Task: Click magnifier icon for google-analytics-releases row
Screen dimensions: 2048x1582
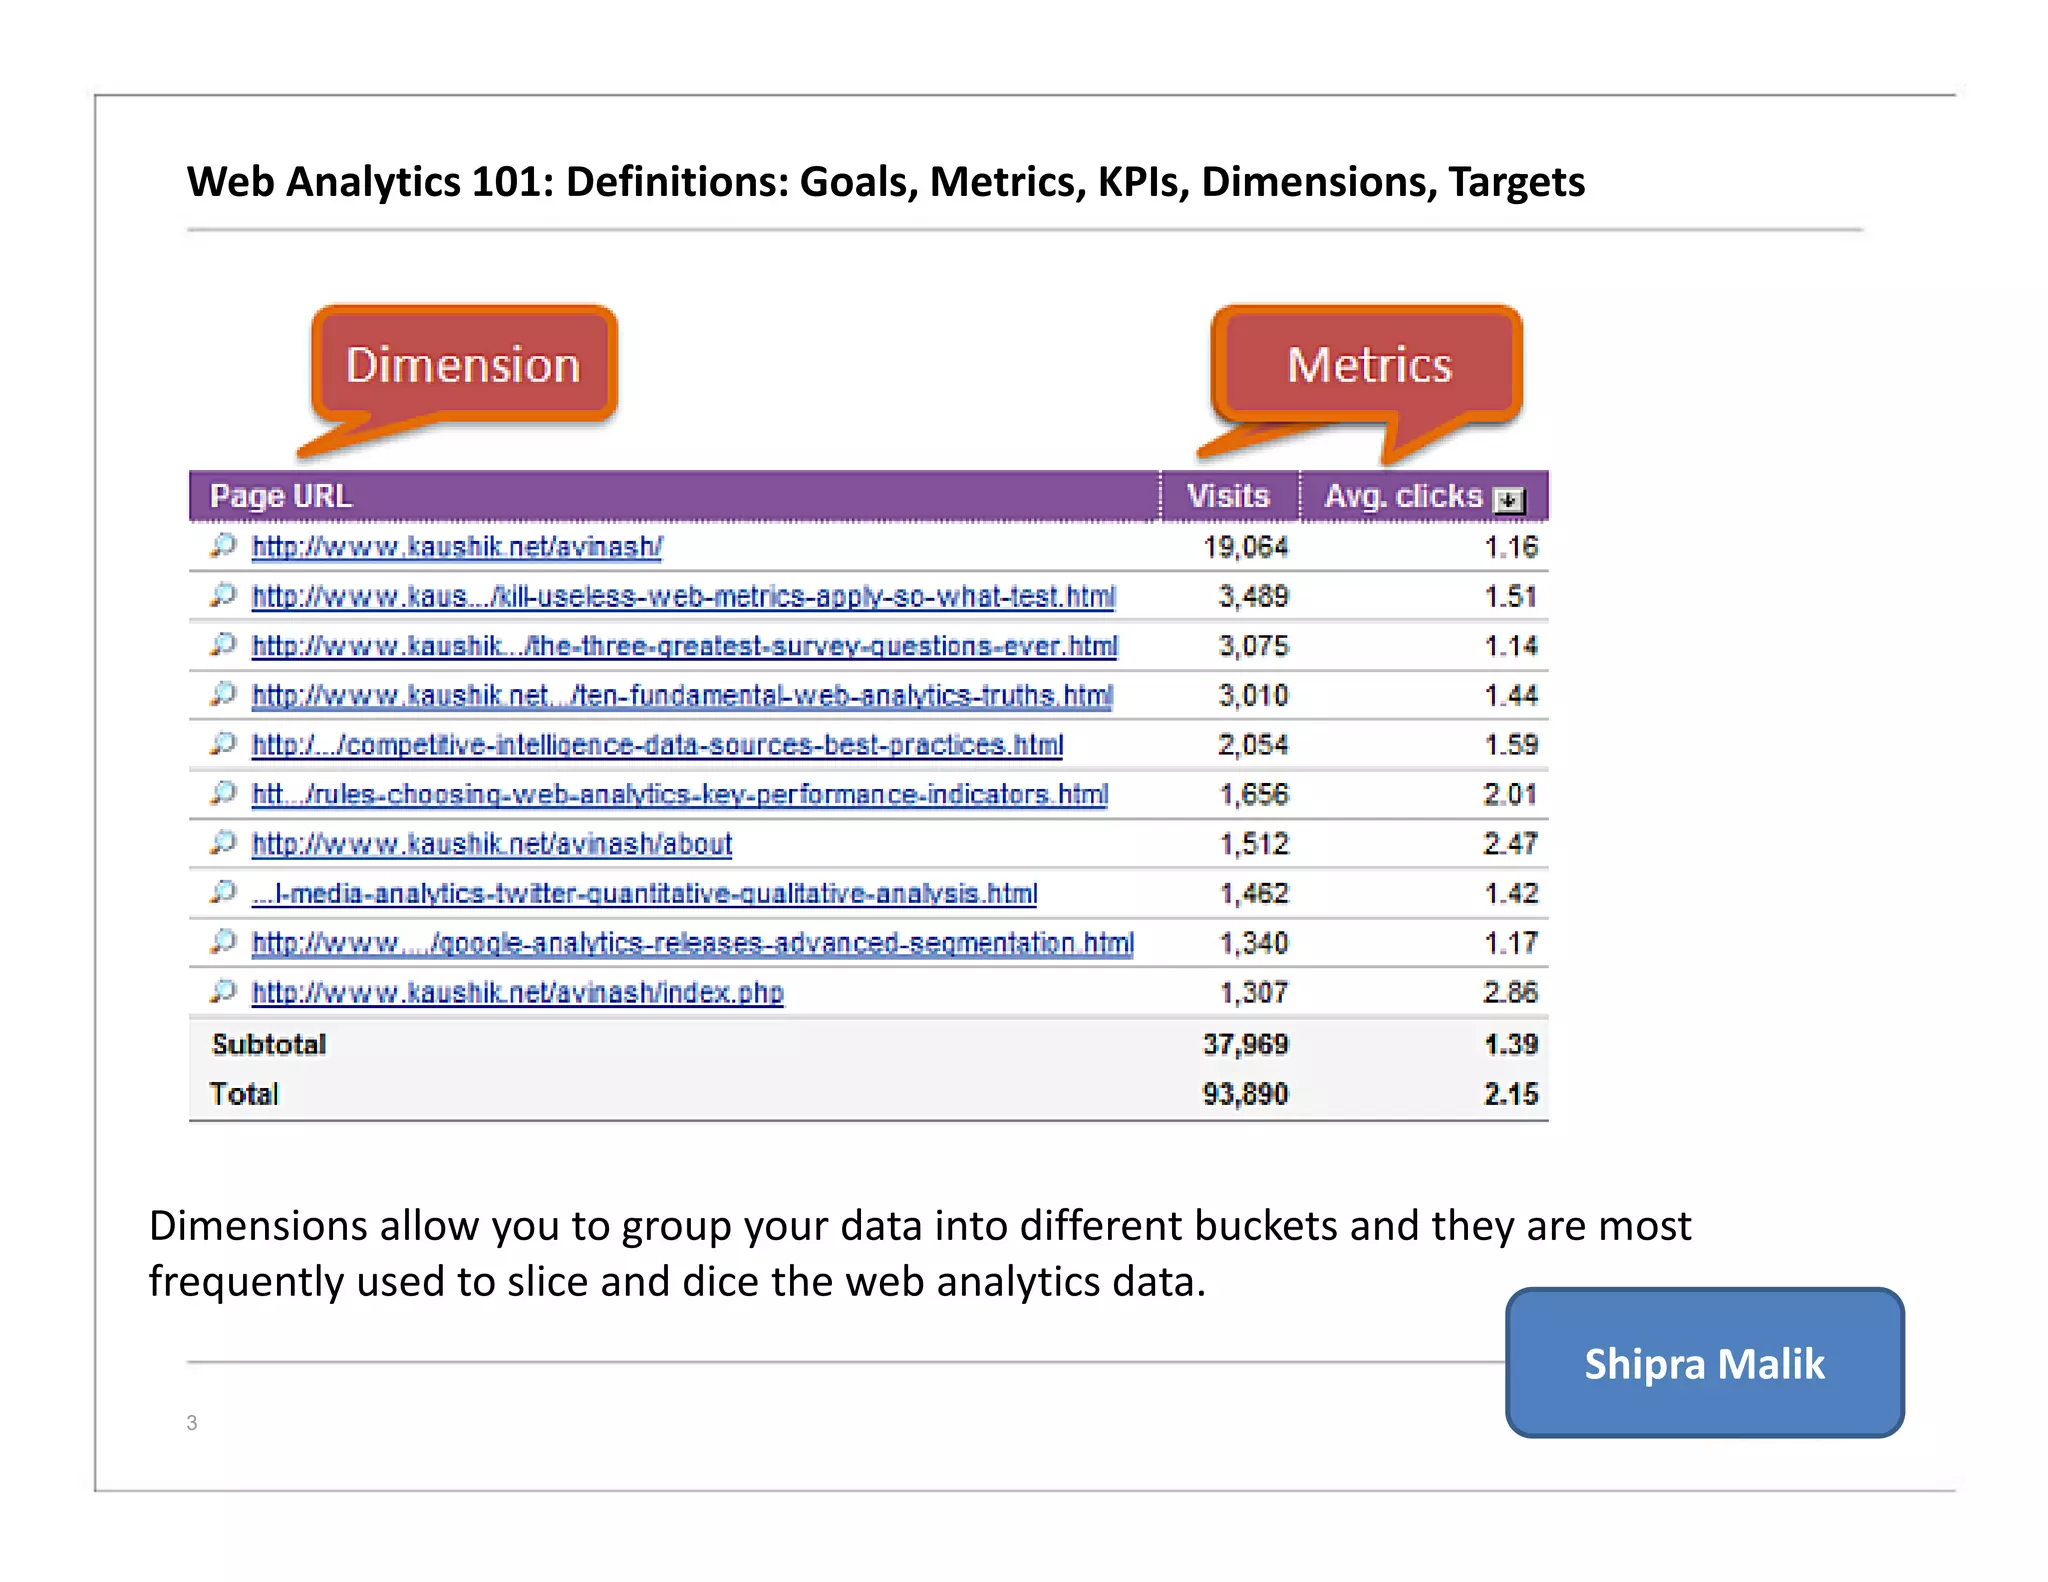Action: [223, 942]
